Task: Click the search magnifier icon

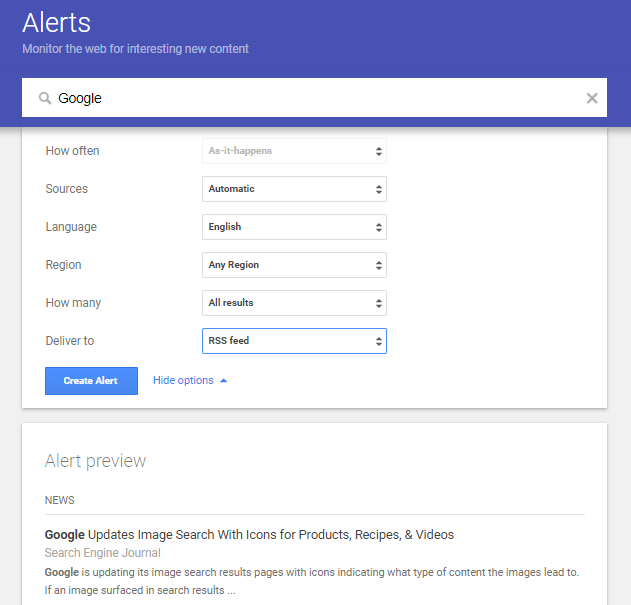Action: 44,98
